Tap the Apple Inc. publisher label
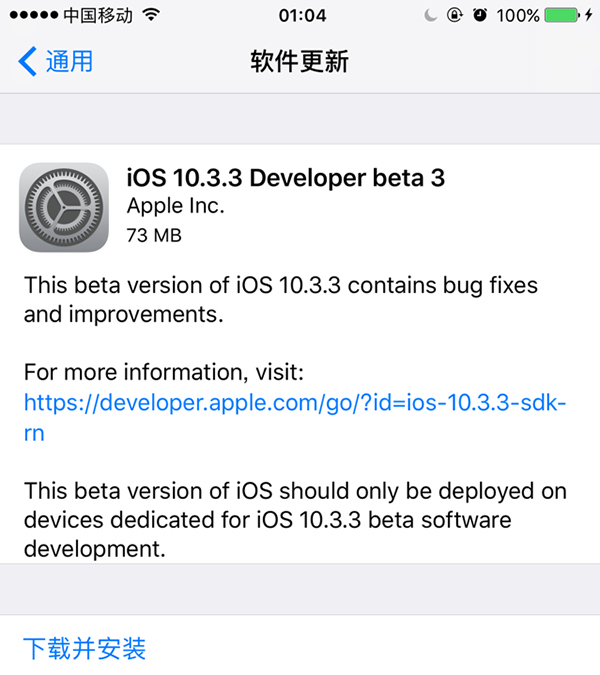 pyautogui.click(x=176, y=207)
